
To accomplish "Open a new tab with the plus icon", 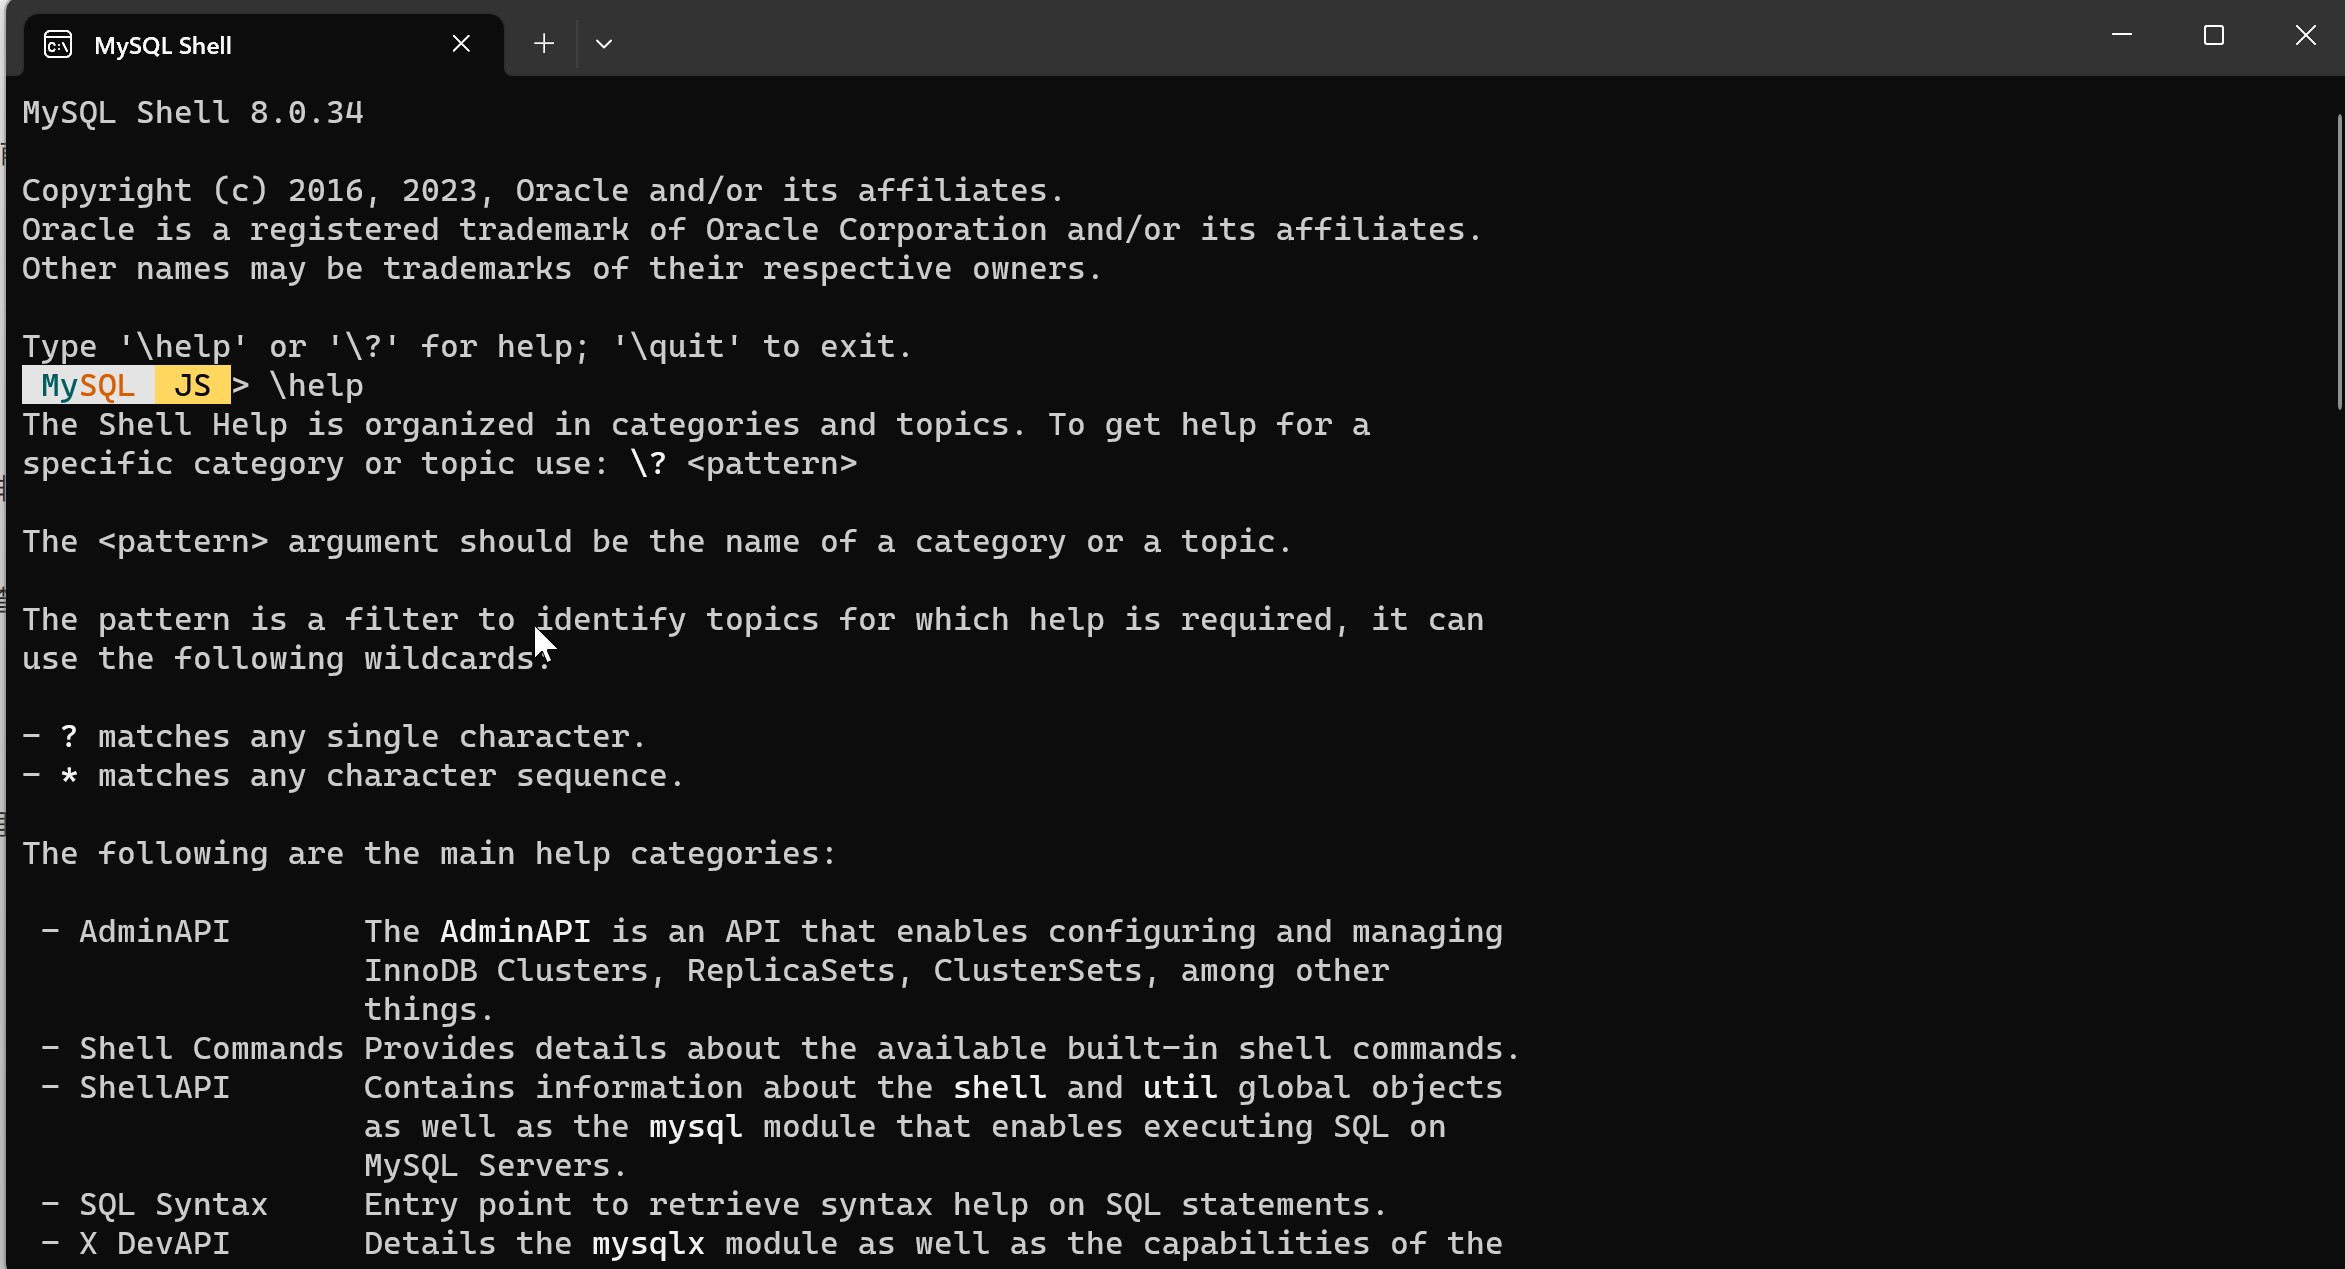I will (x=543, y=44).
